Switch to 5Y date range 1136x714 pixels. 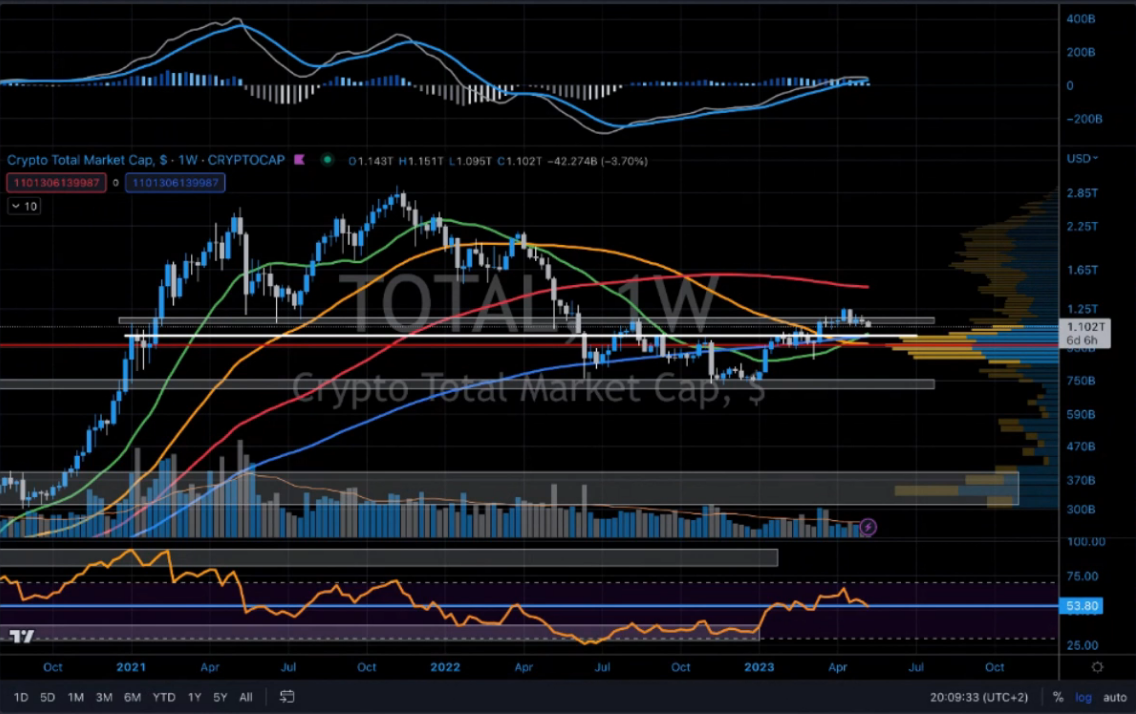click(x=219, y=697)
